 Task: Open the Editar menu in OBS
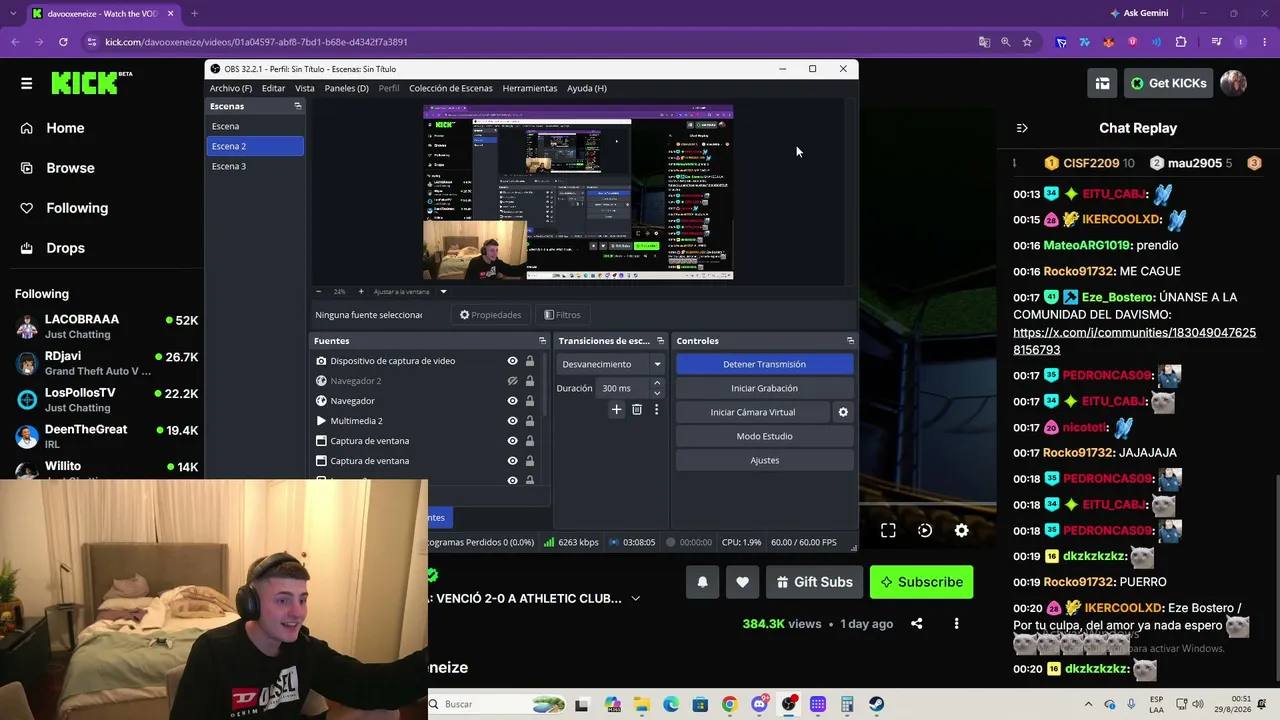coord(273,88)
